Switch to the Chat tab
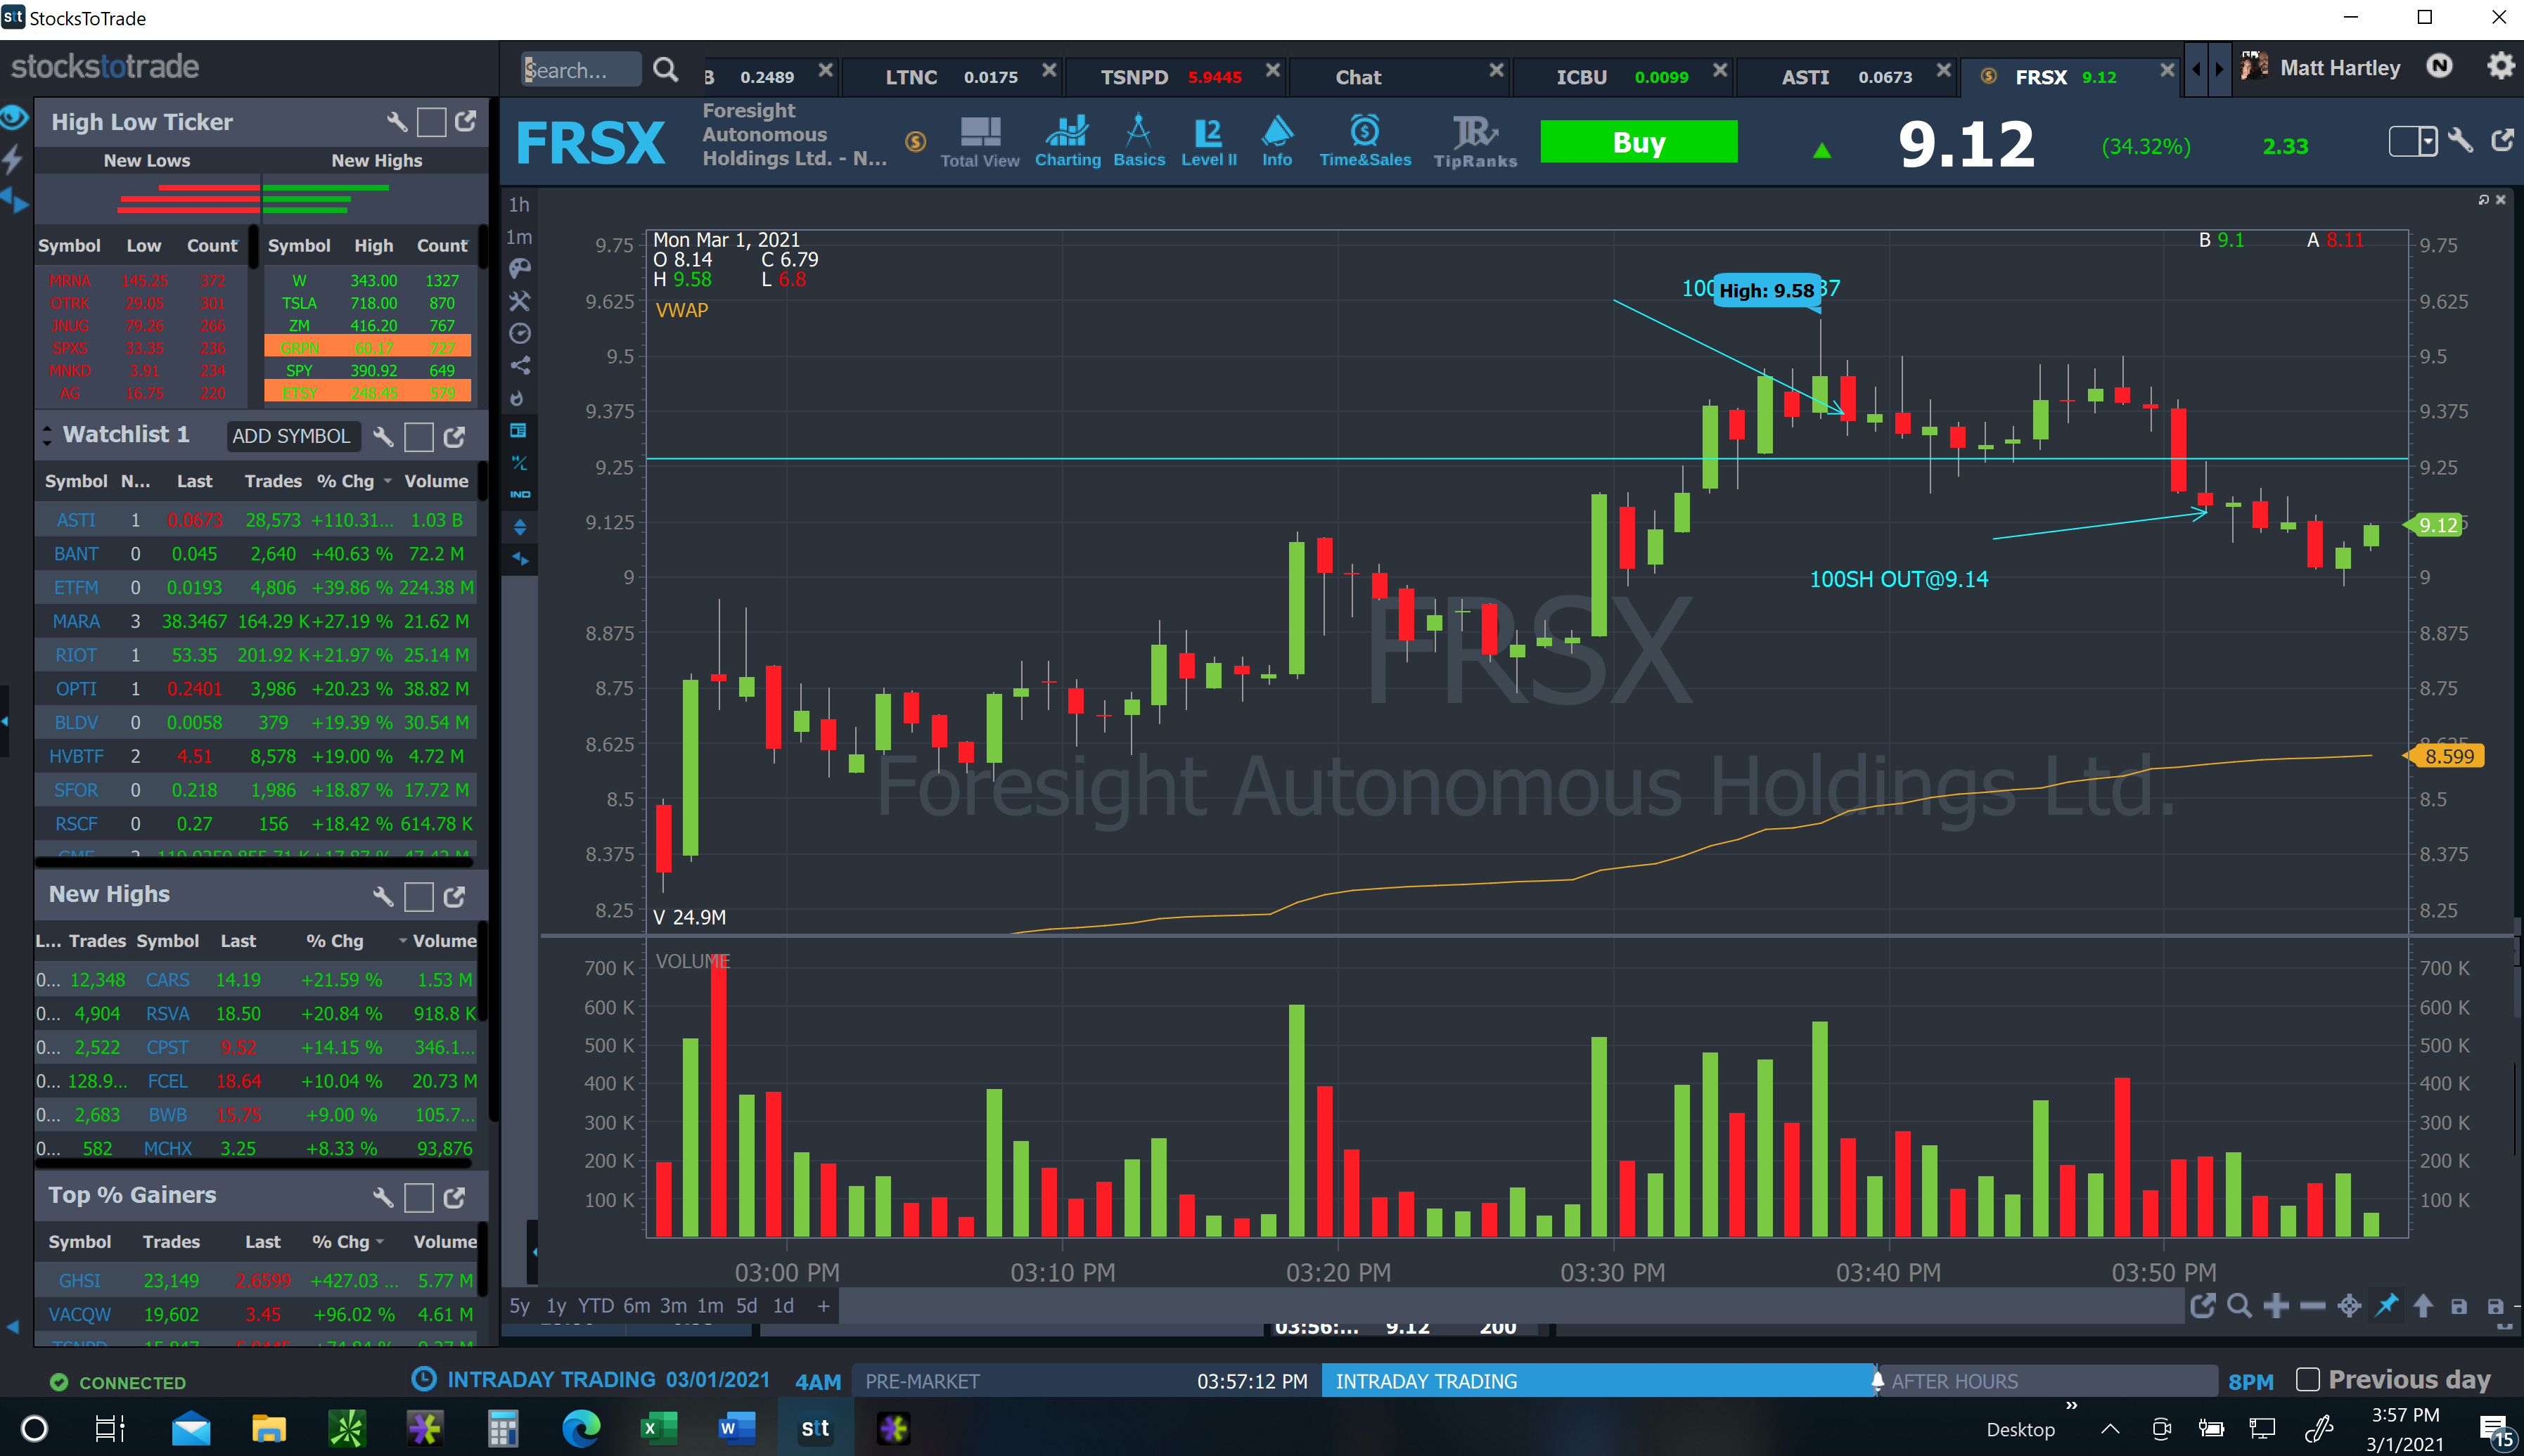The image size is (2524, 1456). 1358,76
